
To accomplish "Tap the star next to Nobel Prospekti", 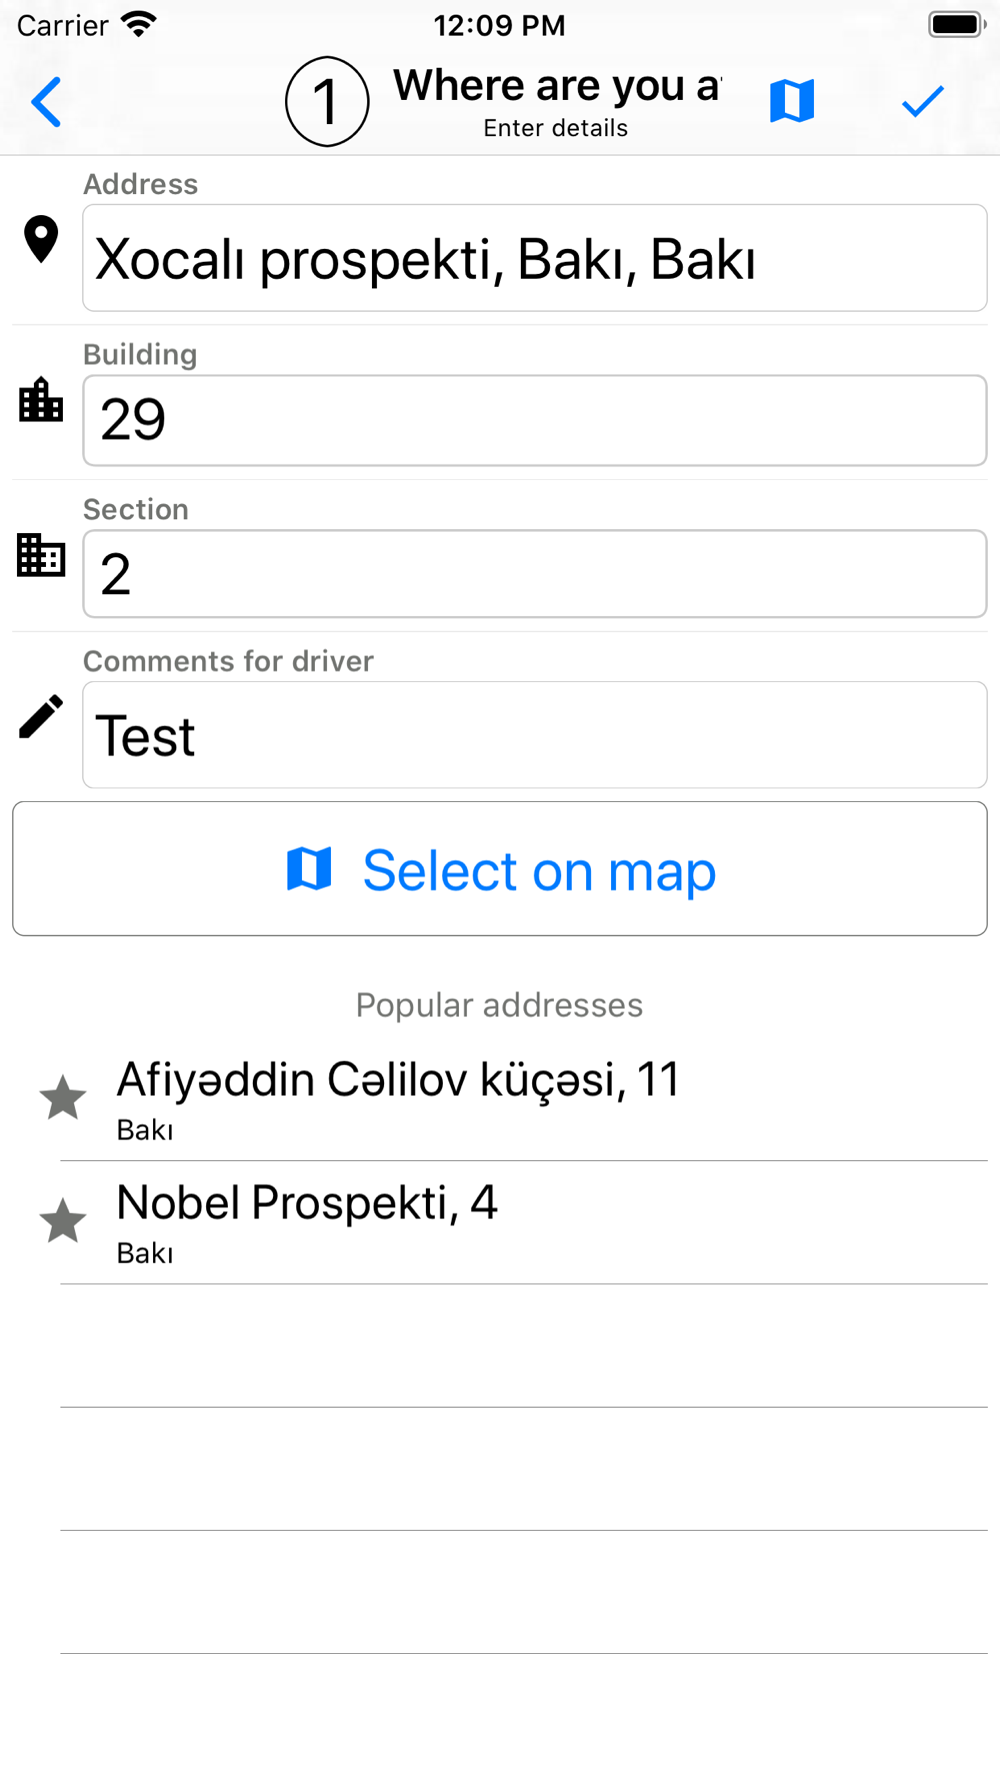I will click(x=63, y=1221).
